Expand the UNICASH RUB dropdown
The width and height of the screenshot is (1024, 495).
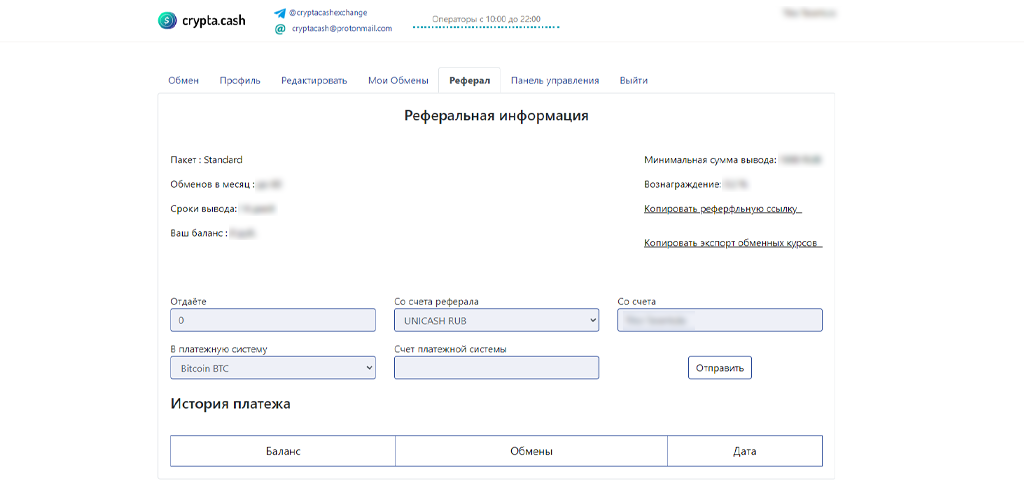point(496,320)
